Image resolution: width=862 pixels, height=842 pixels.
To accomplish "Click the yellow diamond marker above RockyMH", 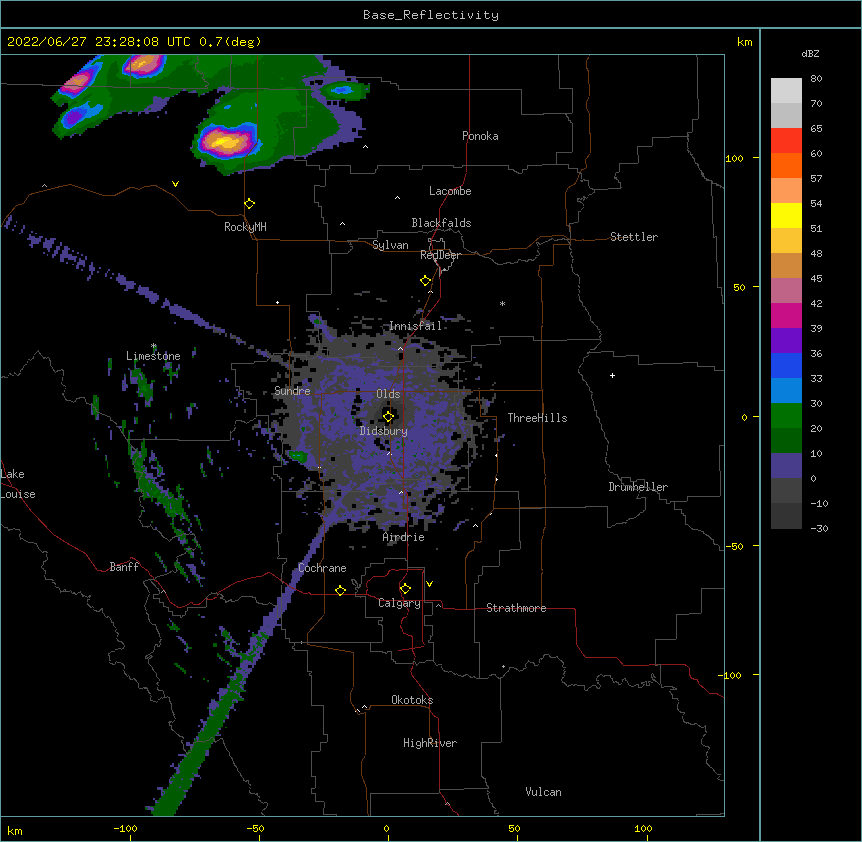I will [249, 203].
